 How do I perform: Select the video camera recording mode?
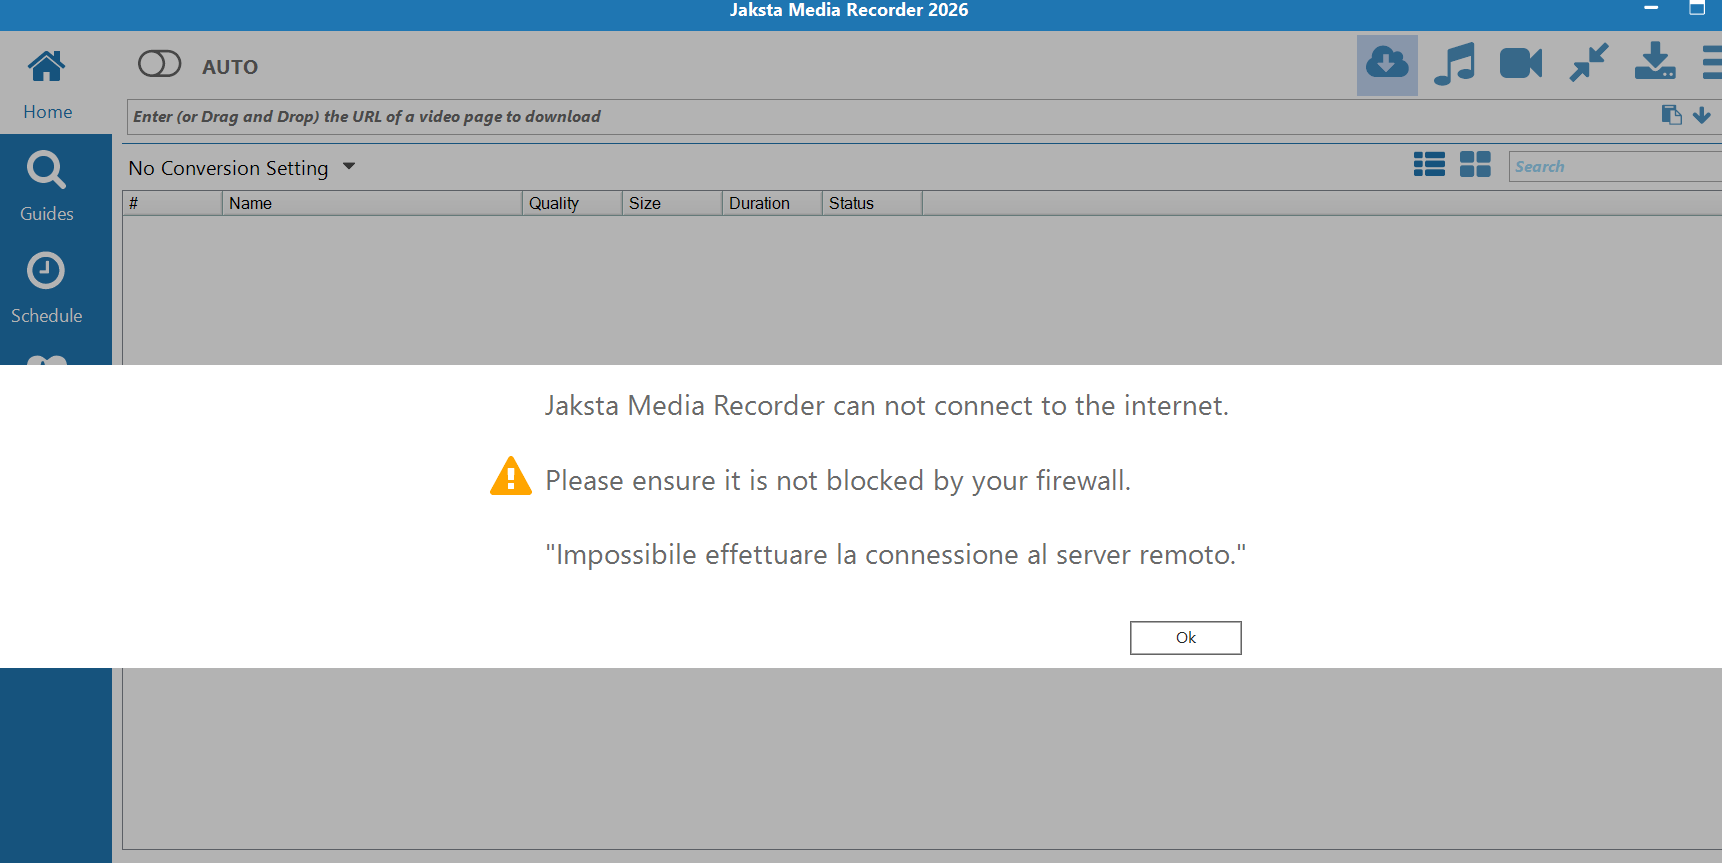click(x=1521, y=64)
